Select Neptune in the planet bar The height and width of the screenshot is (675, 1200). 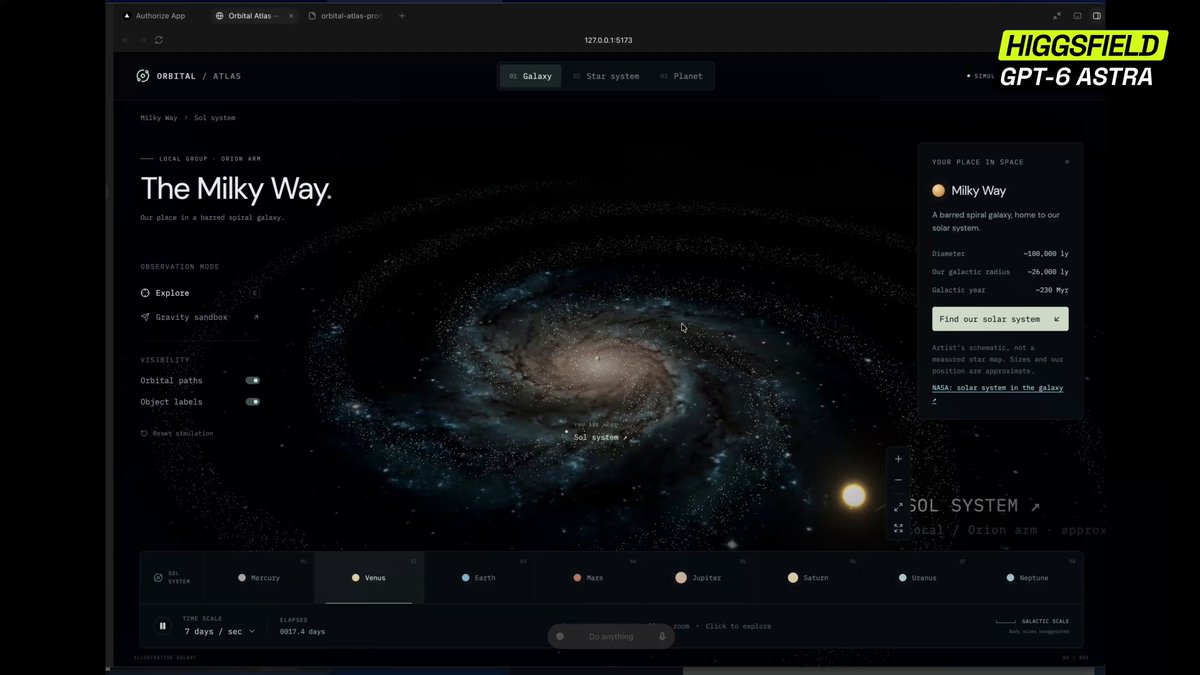[x=1028, y=578]
